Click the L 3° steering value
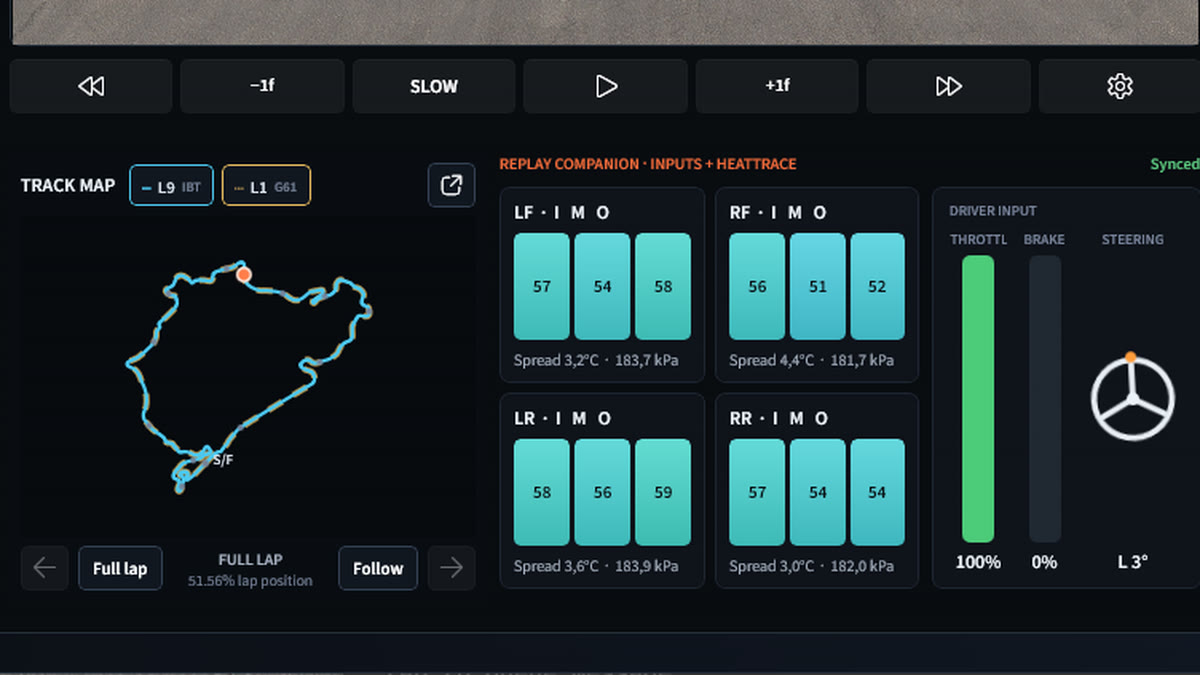The image size is (1200, 675). click(1132, 562)
